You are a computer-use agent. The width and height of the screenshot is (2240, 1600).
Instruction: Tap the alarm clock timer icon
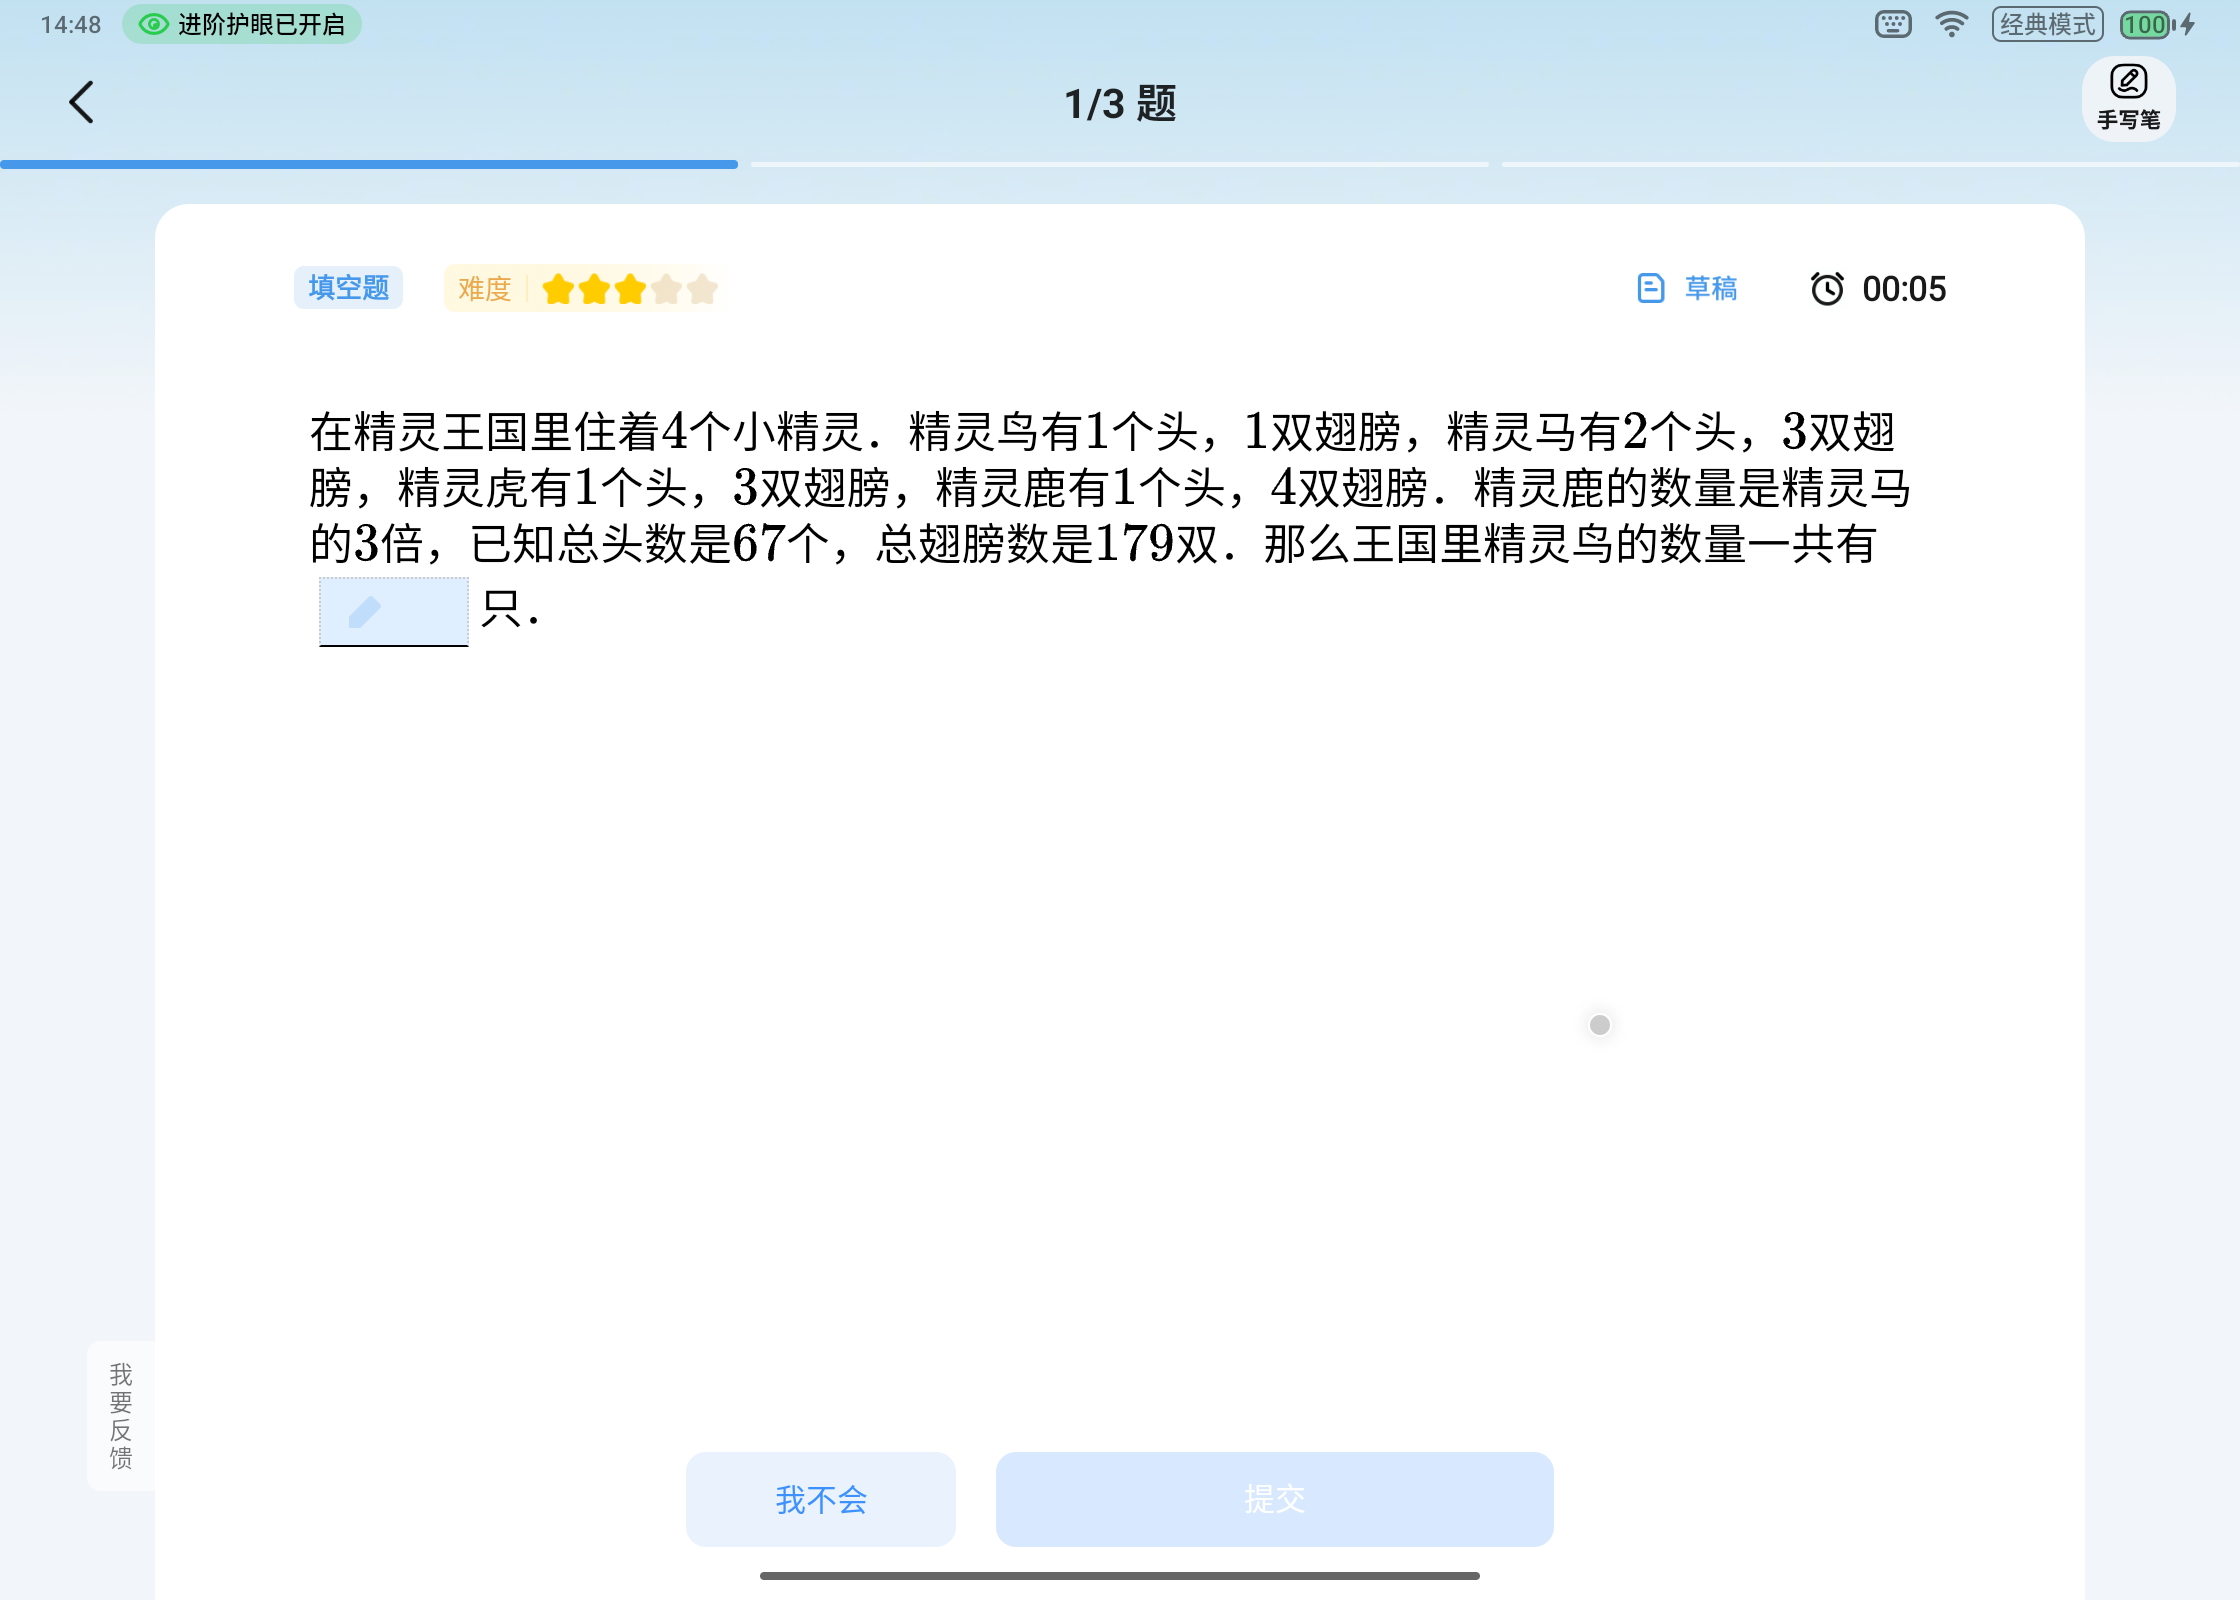tap(1827, 289)
